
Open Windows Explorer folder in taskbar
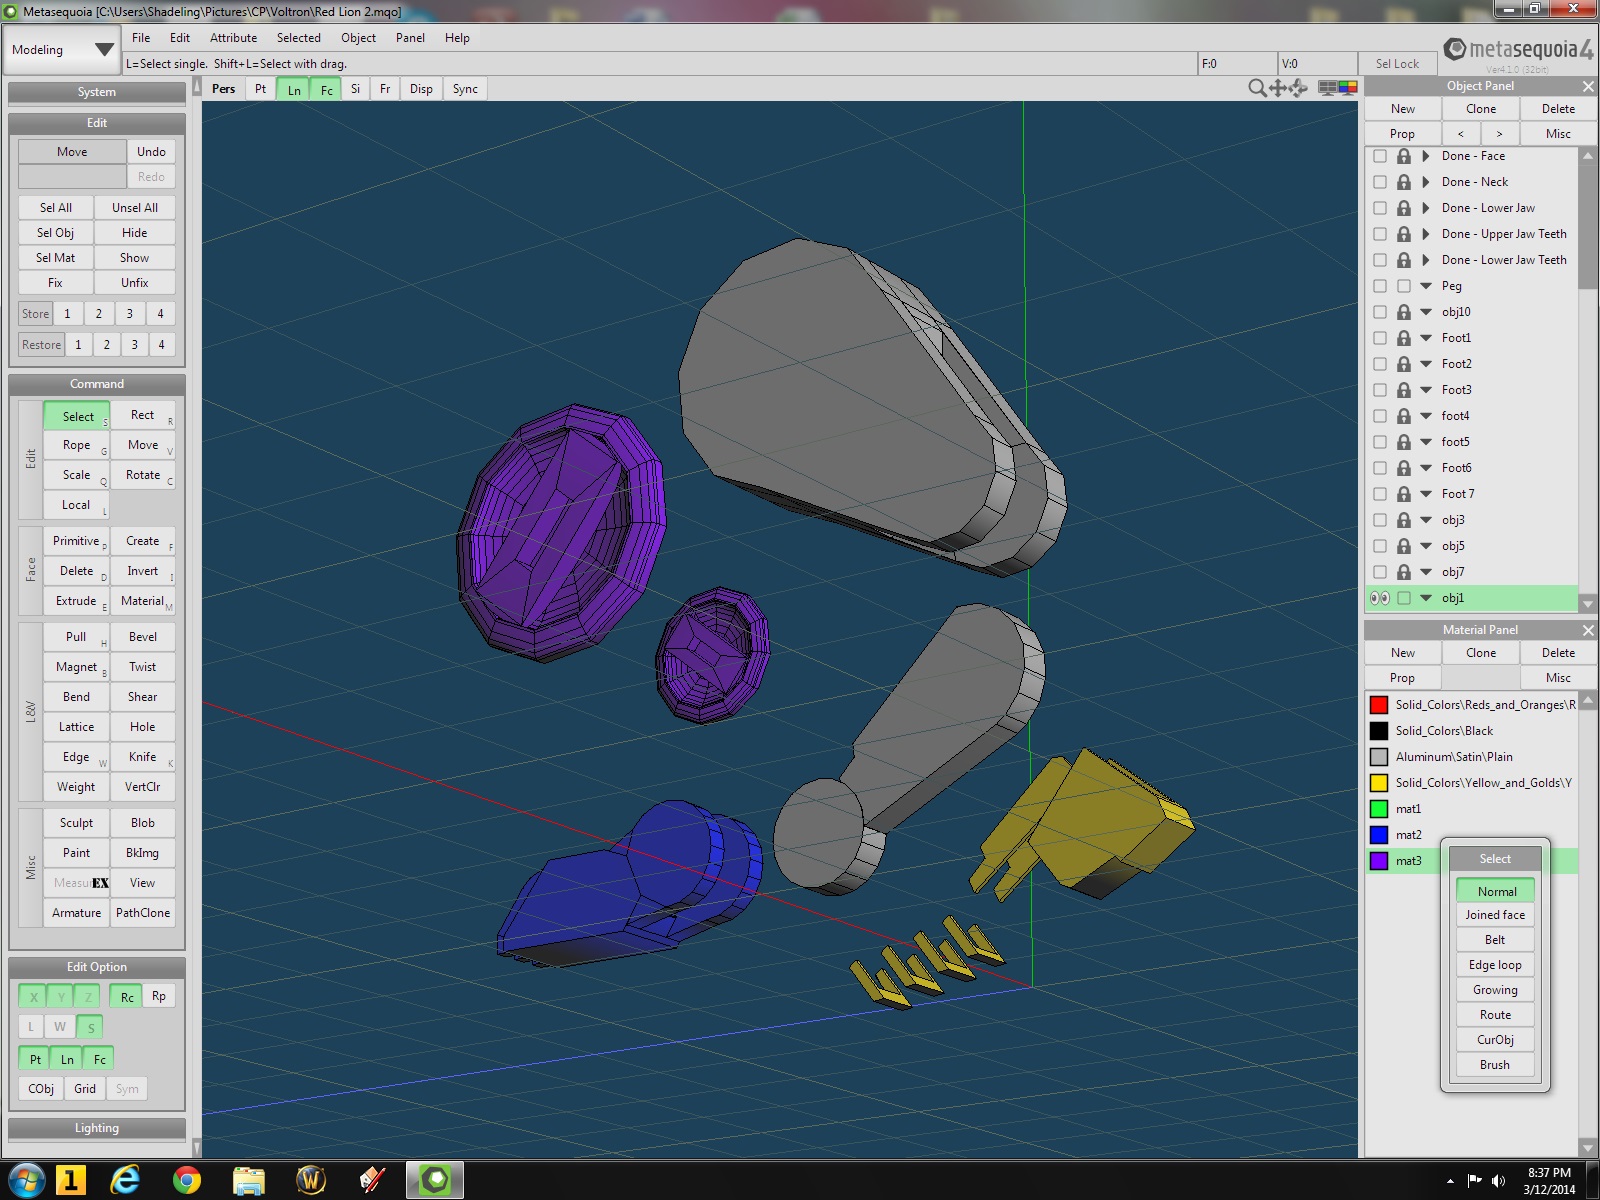click(x=248, y=1181)
